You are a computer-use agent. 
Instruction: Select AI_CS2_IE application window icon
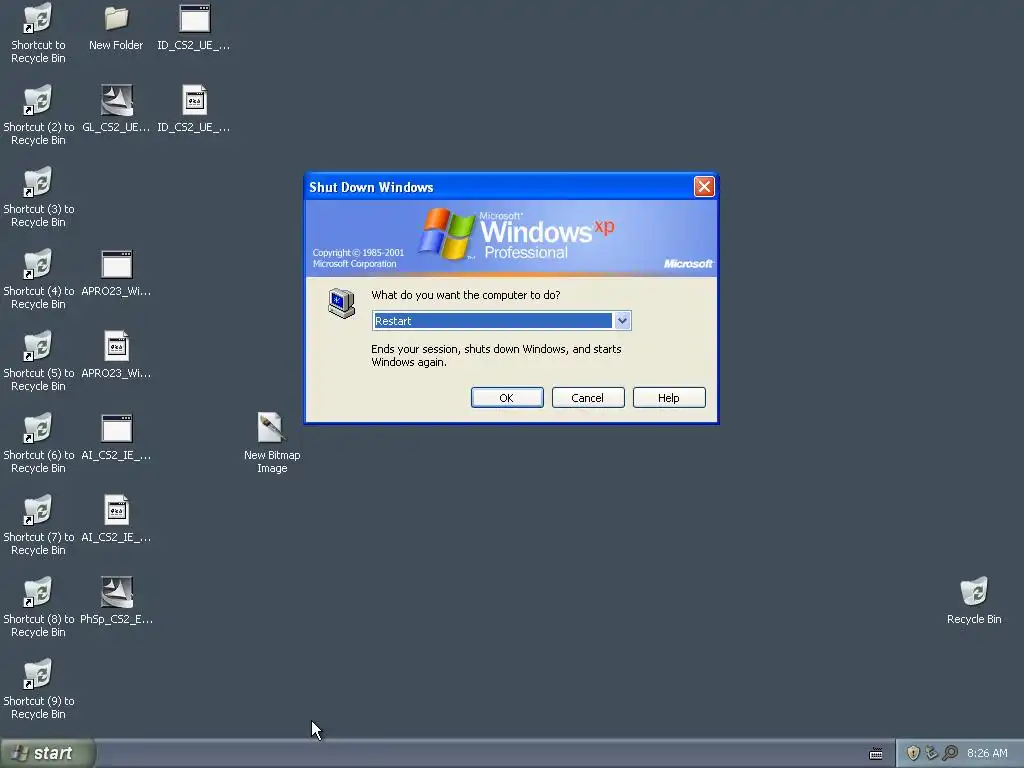pyautogui.click(x=116, y=437)
